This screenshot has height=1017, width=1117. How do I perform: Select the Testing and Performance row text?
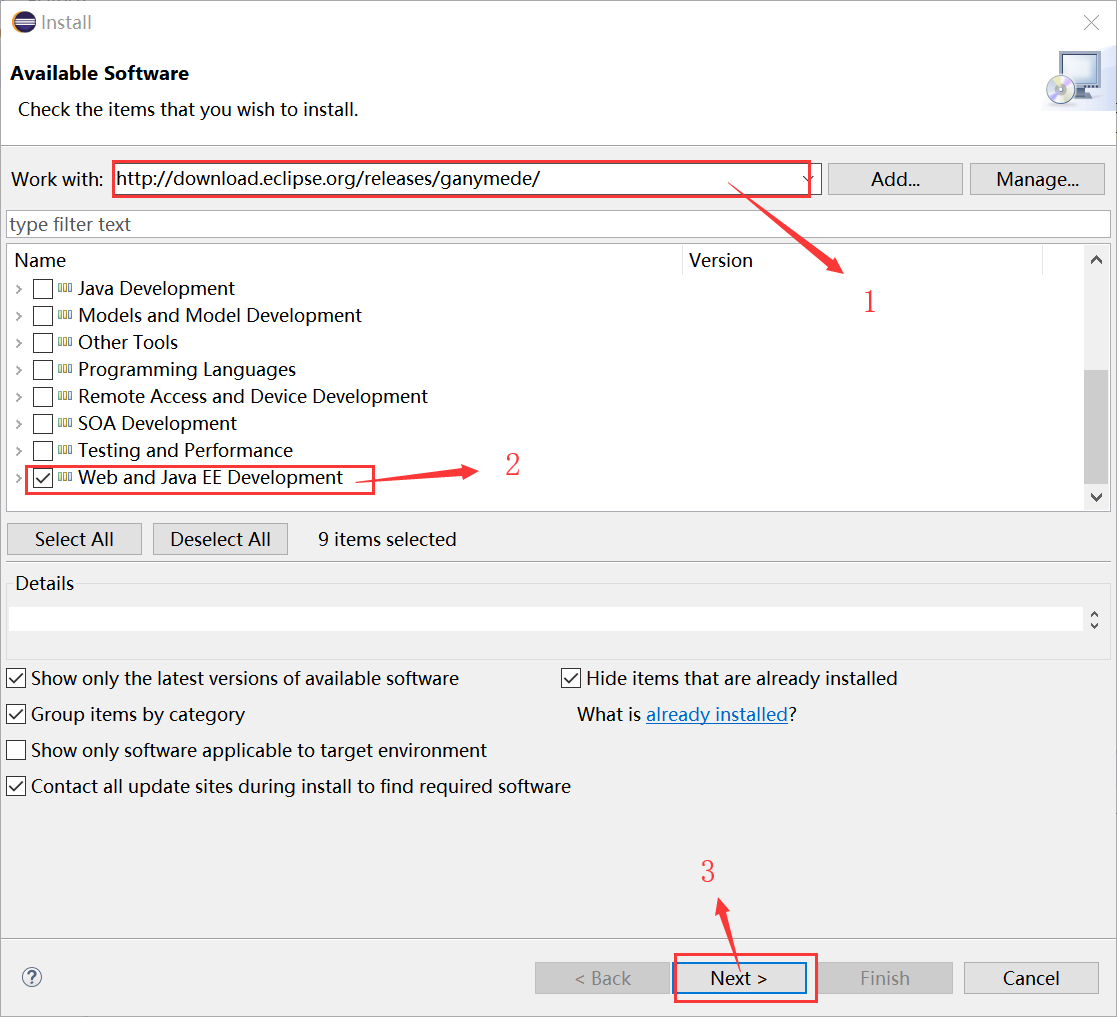tap(185, 451)
